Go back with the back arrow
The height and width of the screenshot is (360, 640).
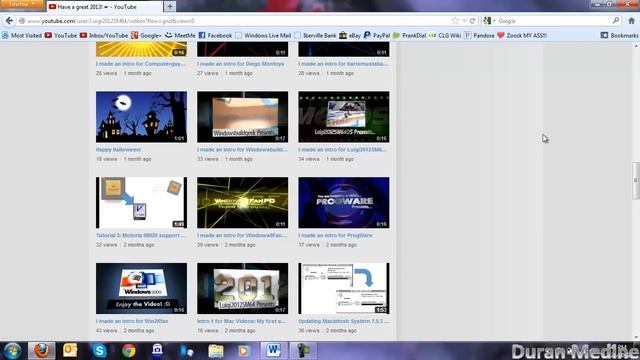point(9,20)
